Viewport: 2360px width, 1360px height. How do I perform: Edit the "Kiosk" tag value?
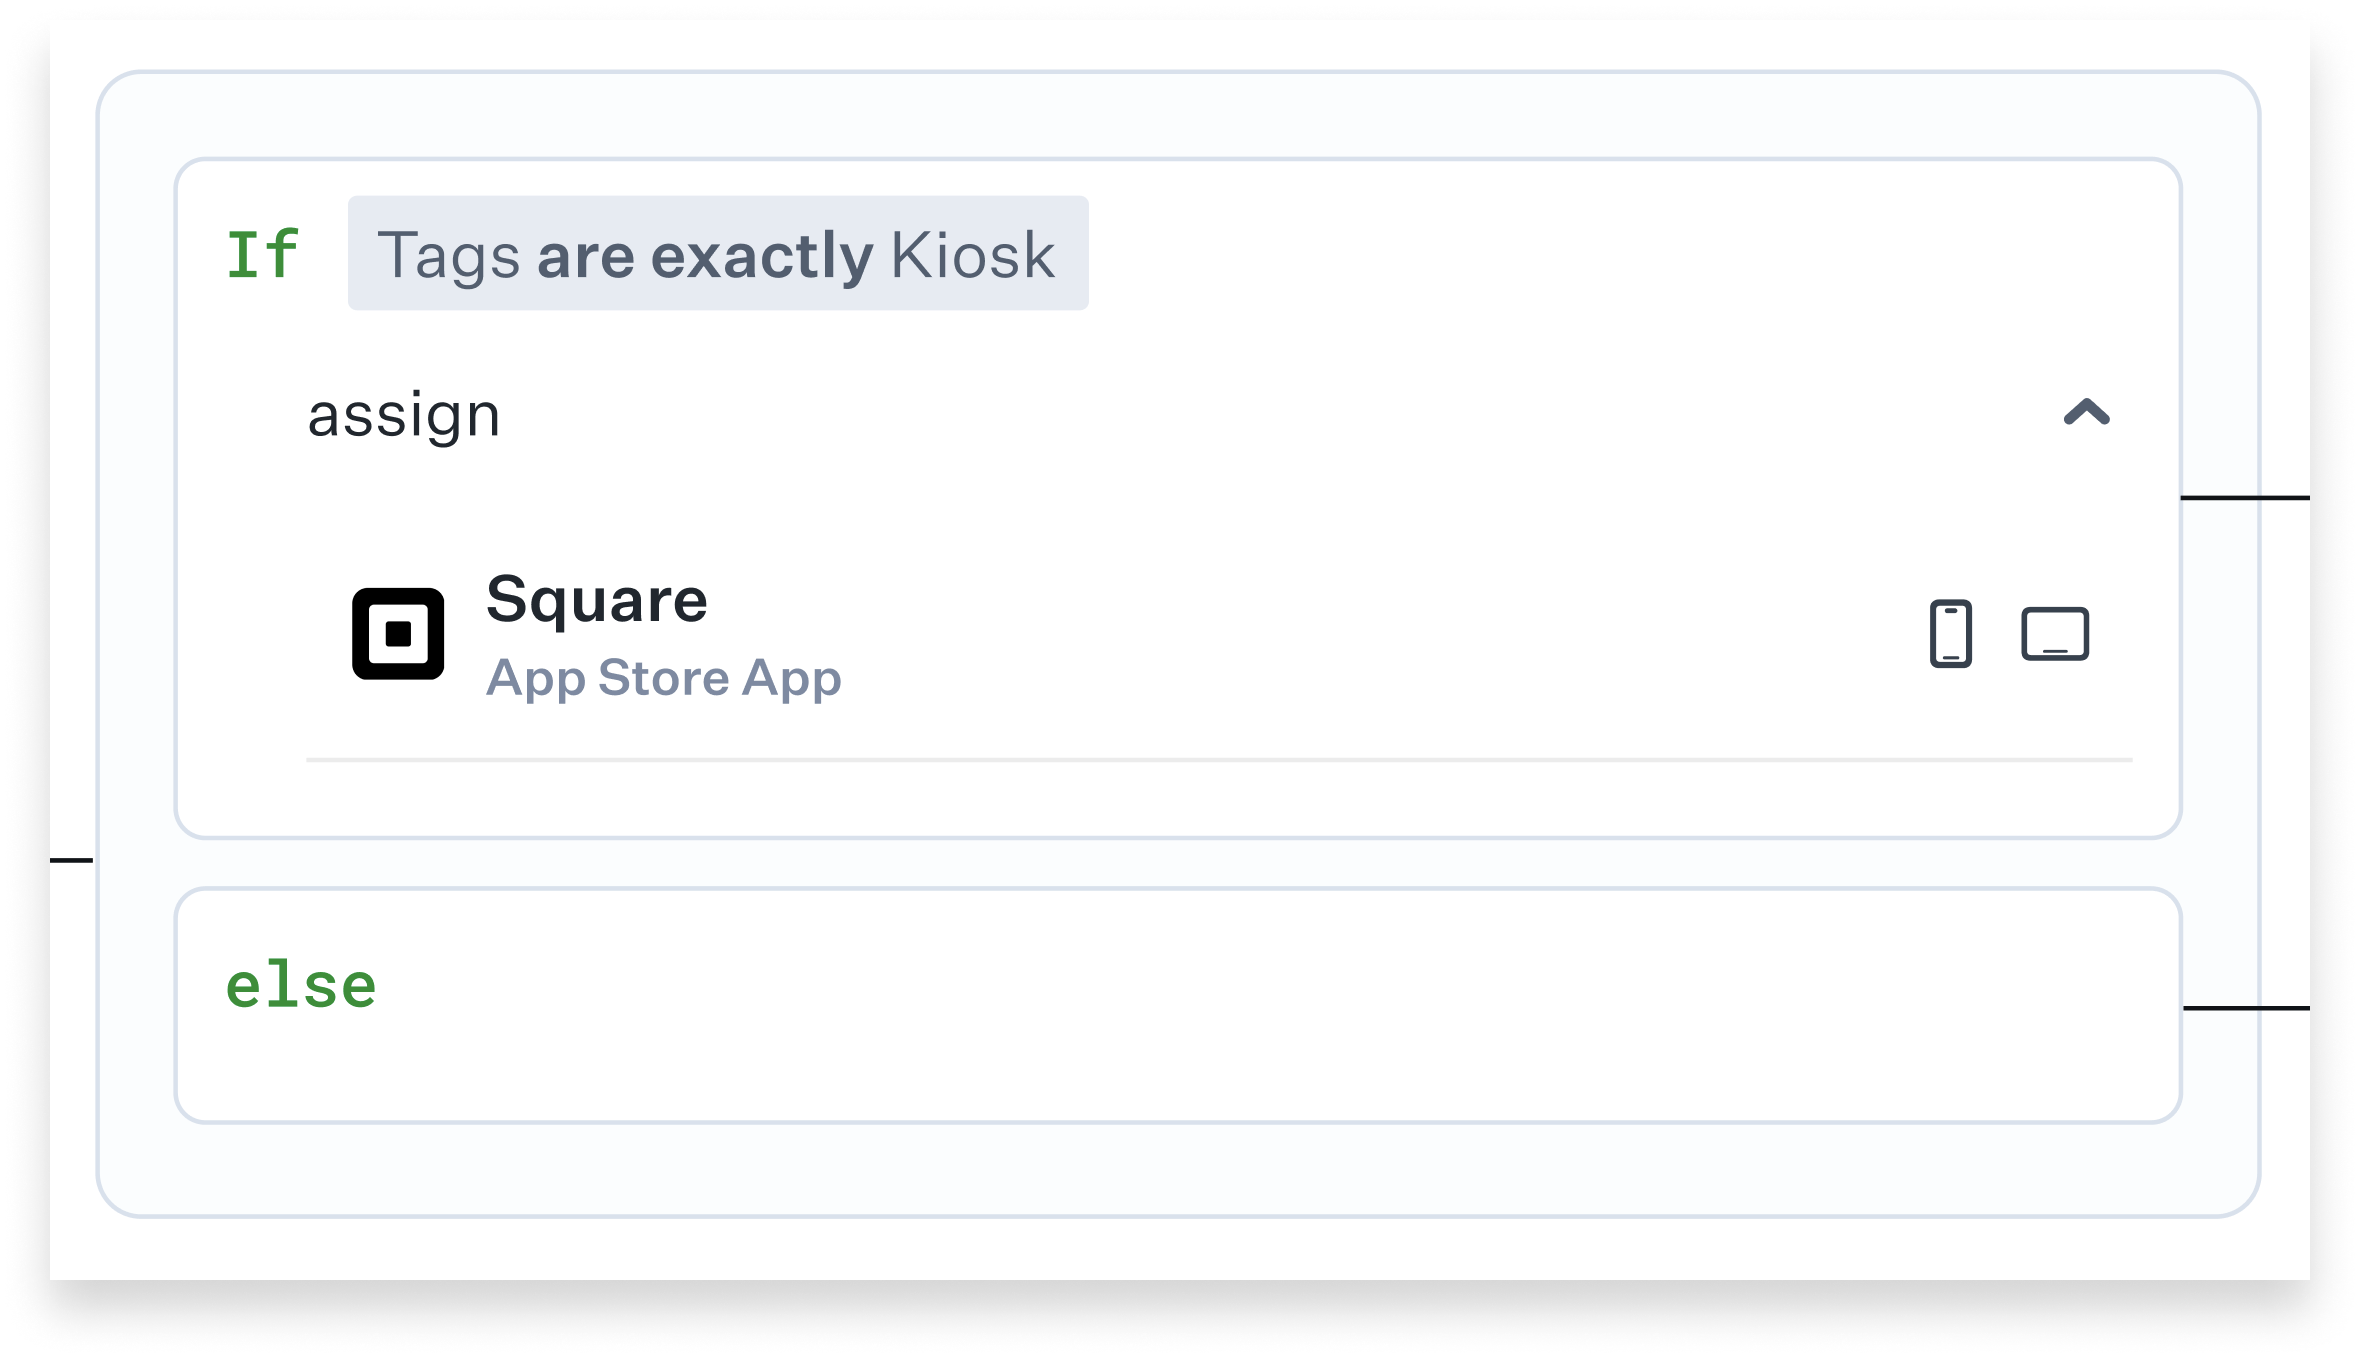[x=972, y=255]
